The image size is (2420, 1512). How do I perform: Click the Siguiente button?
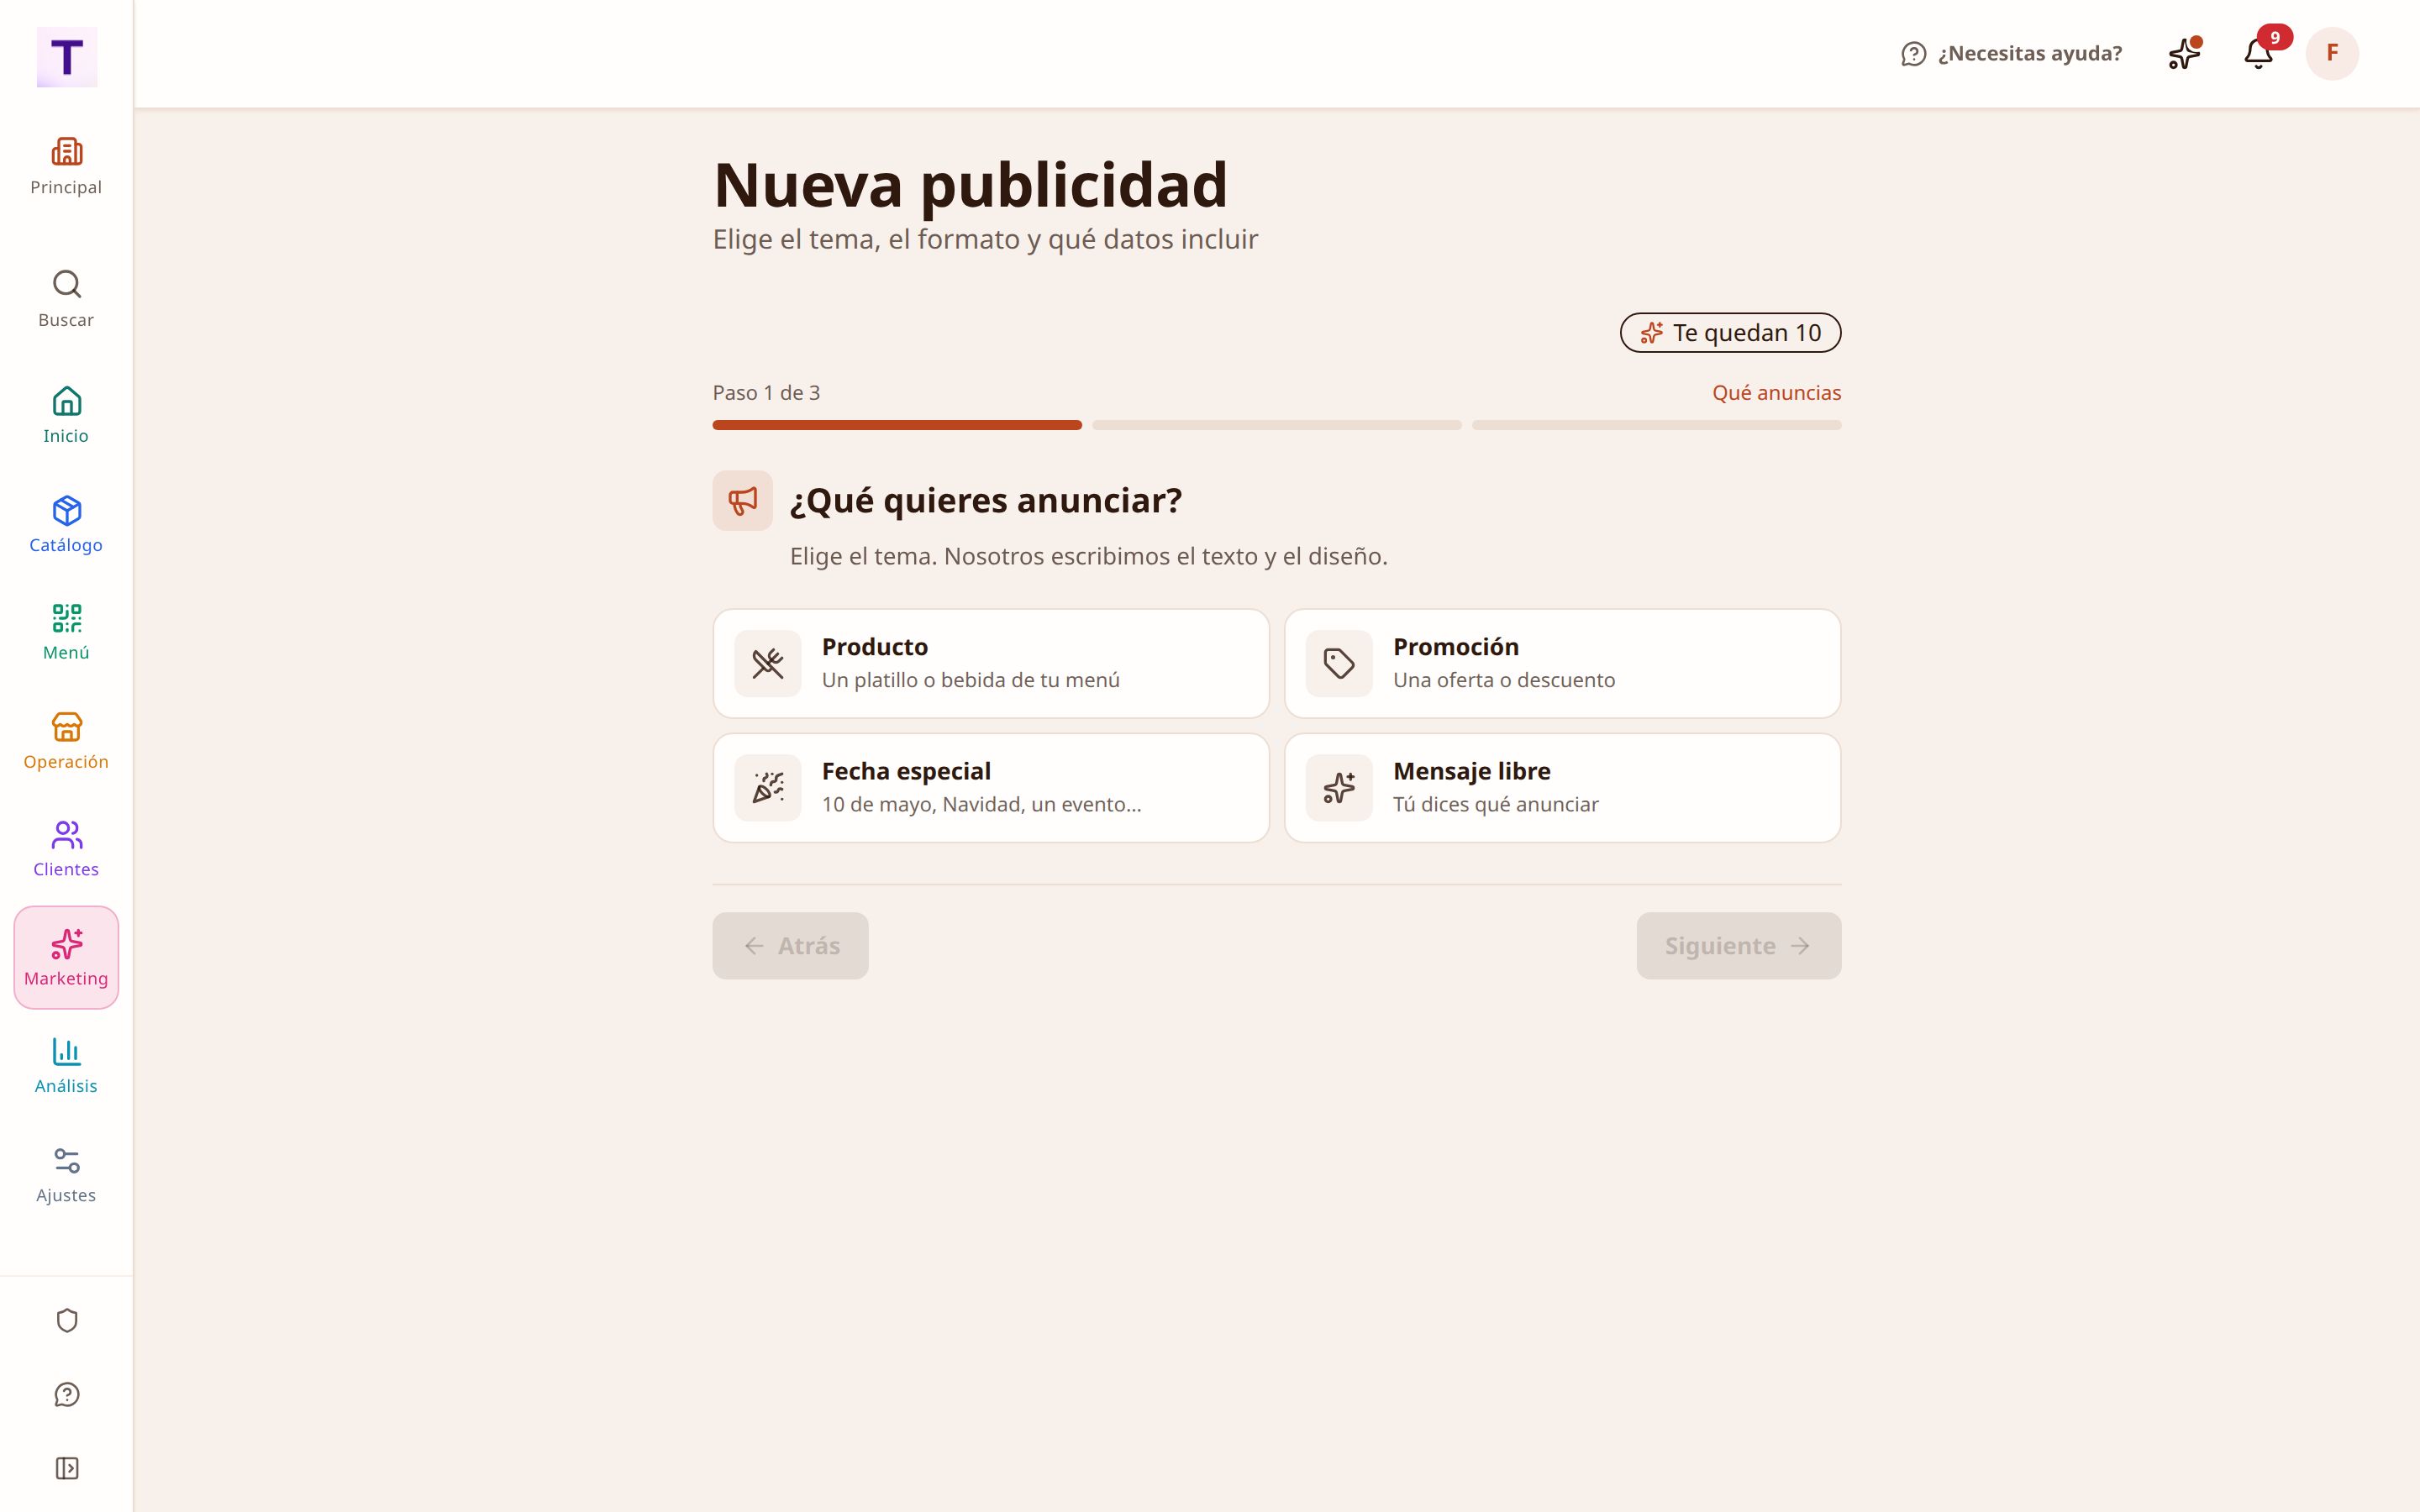pos(1738,946)
